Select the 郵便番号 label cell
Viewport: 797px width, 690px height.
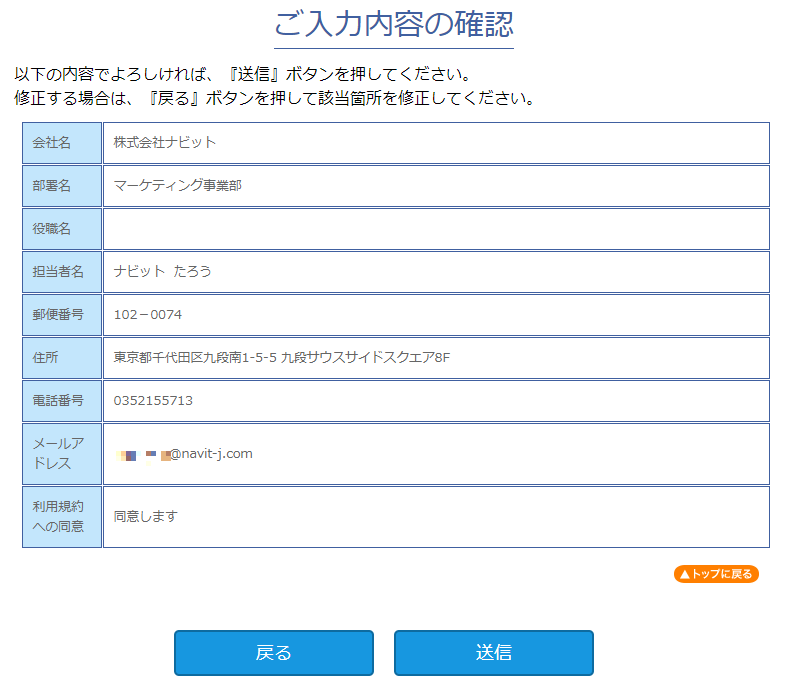(62, 315)
